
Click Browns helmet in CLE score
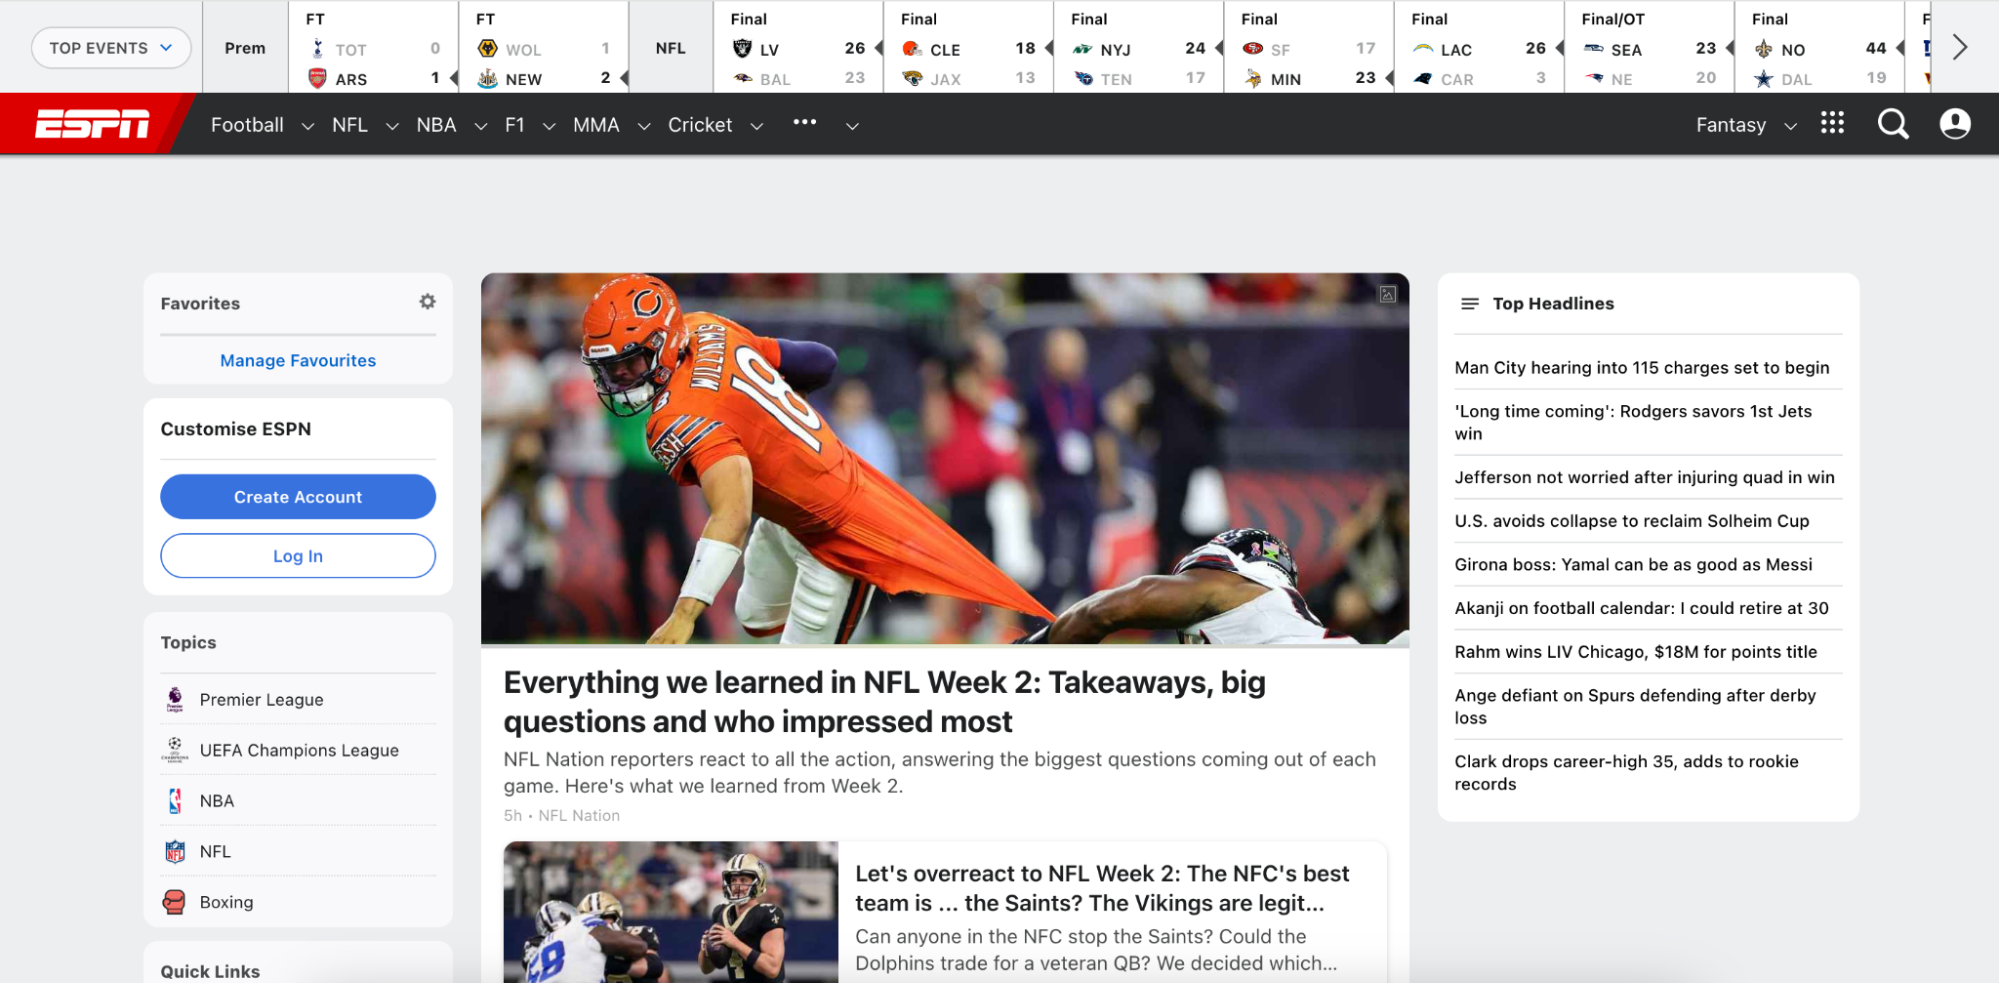(x=912, y=48)
